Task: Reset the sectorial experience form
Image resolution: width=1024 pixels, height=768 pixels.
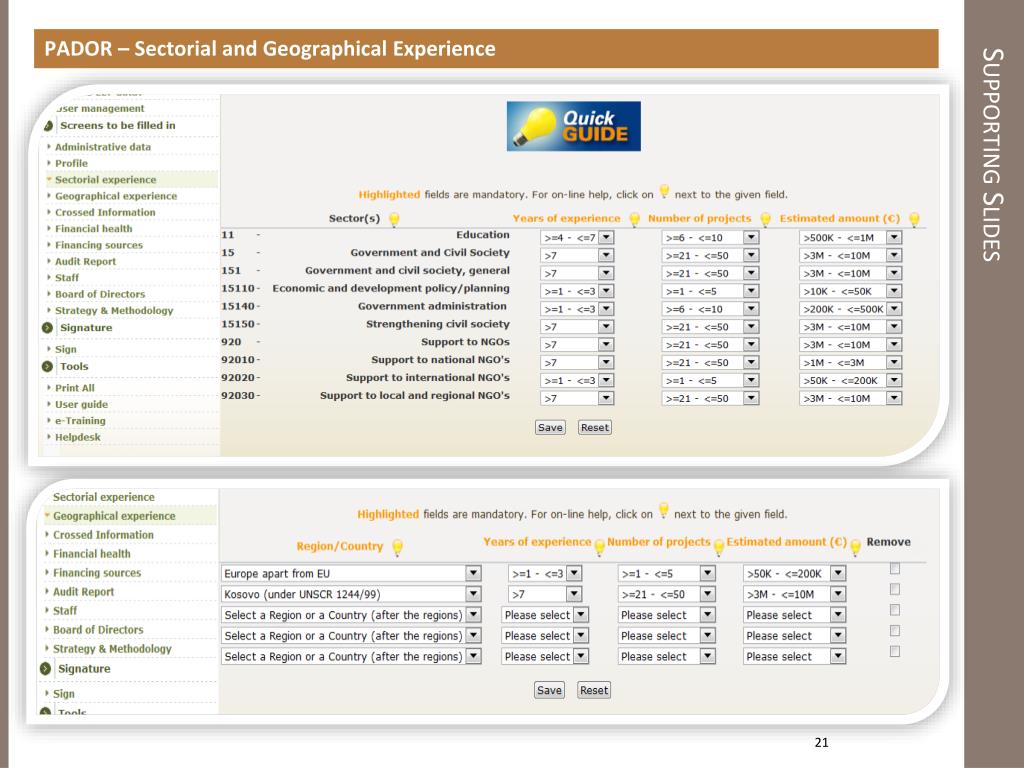Action: (595, 428)
